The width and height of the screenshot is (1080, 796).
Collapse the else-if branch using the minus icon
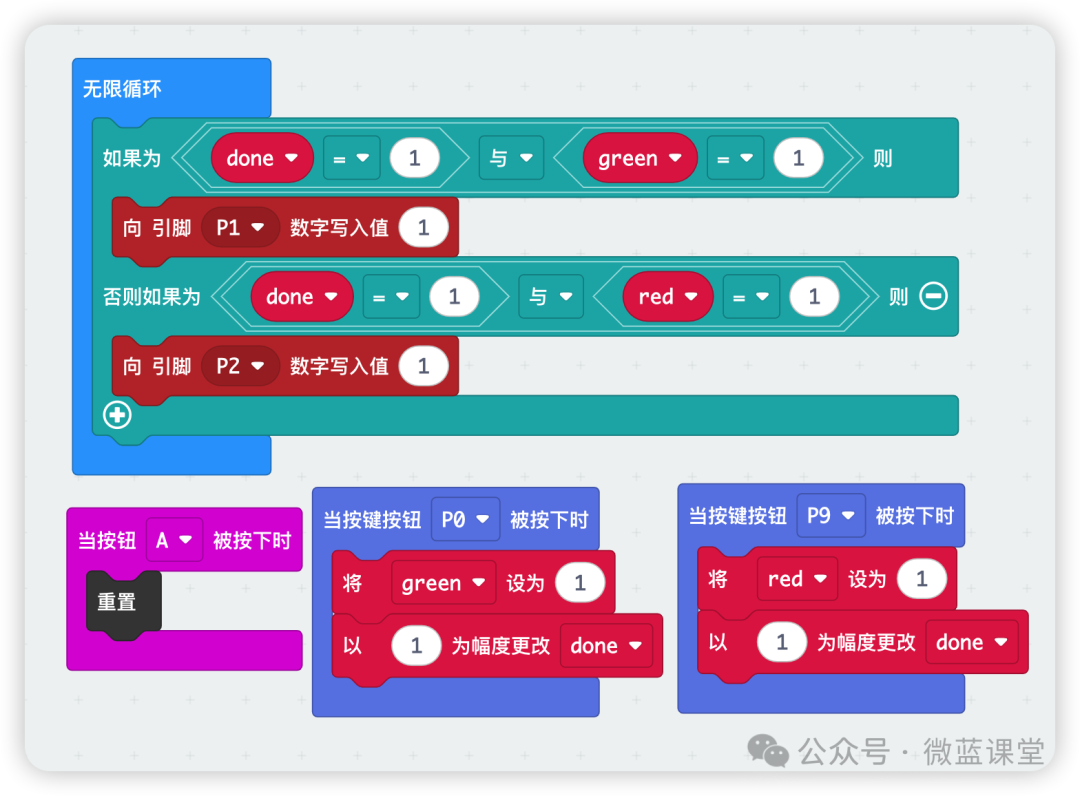[931, 297]
